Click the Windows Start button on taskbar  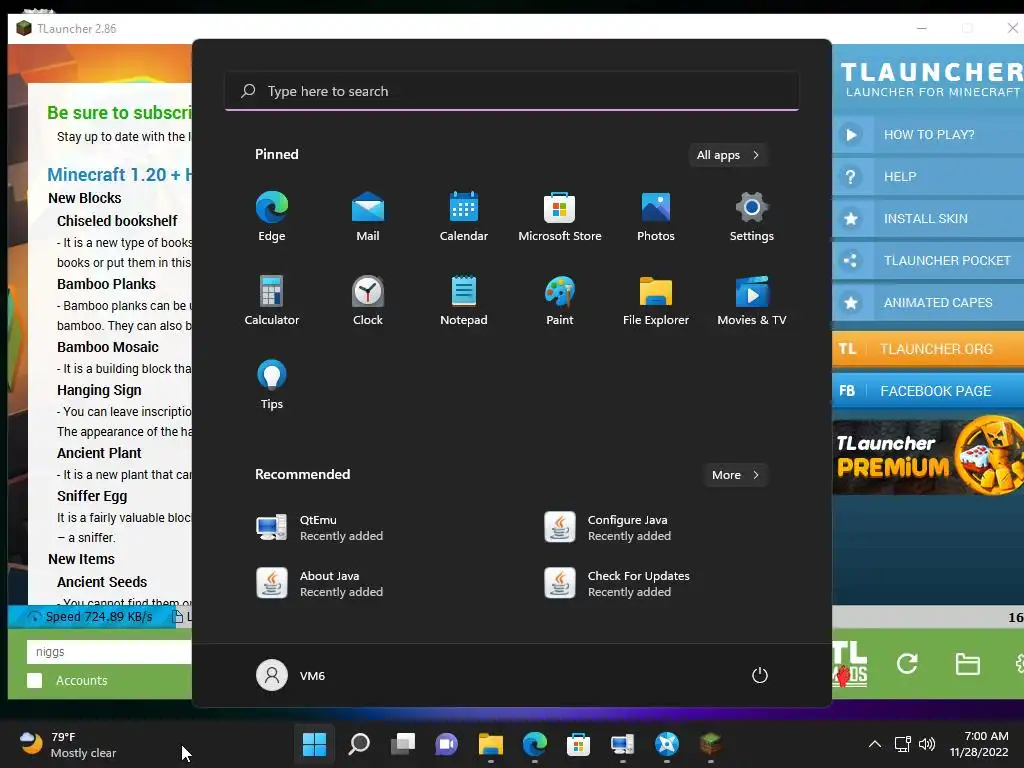315,744
